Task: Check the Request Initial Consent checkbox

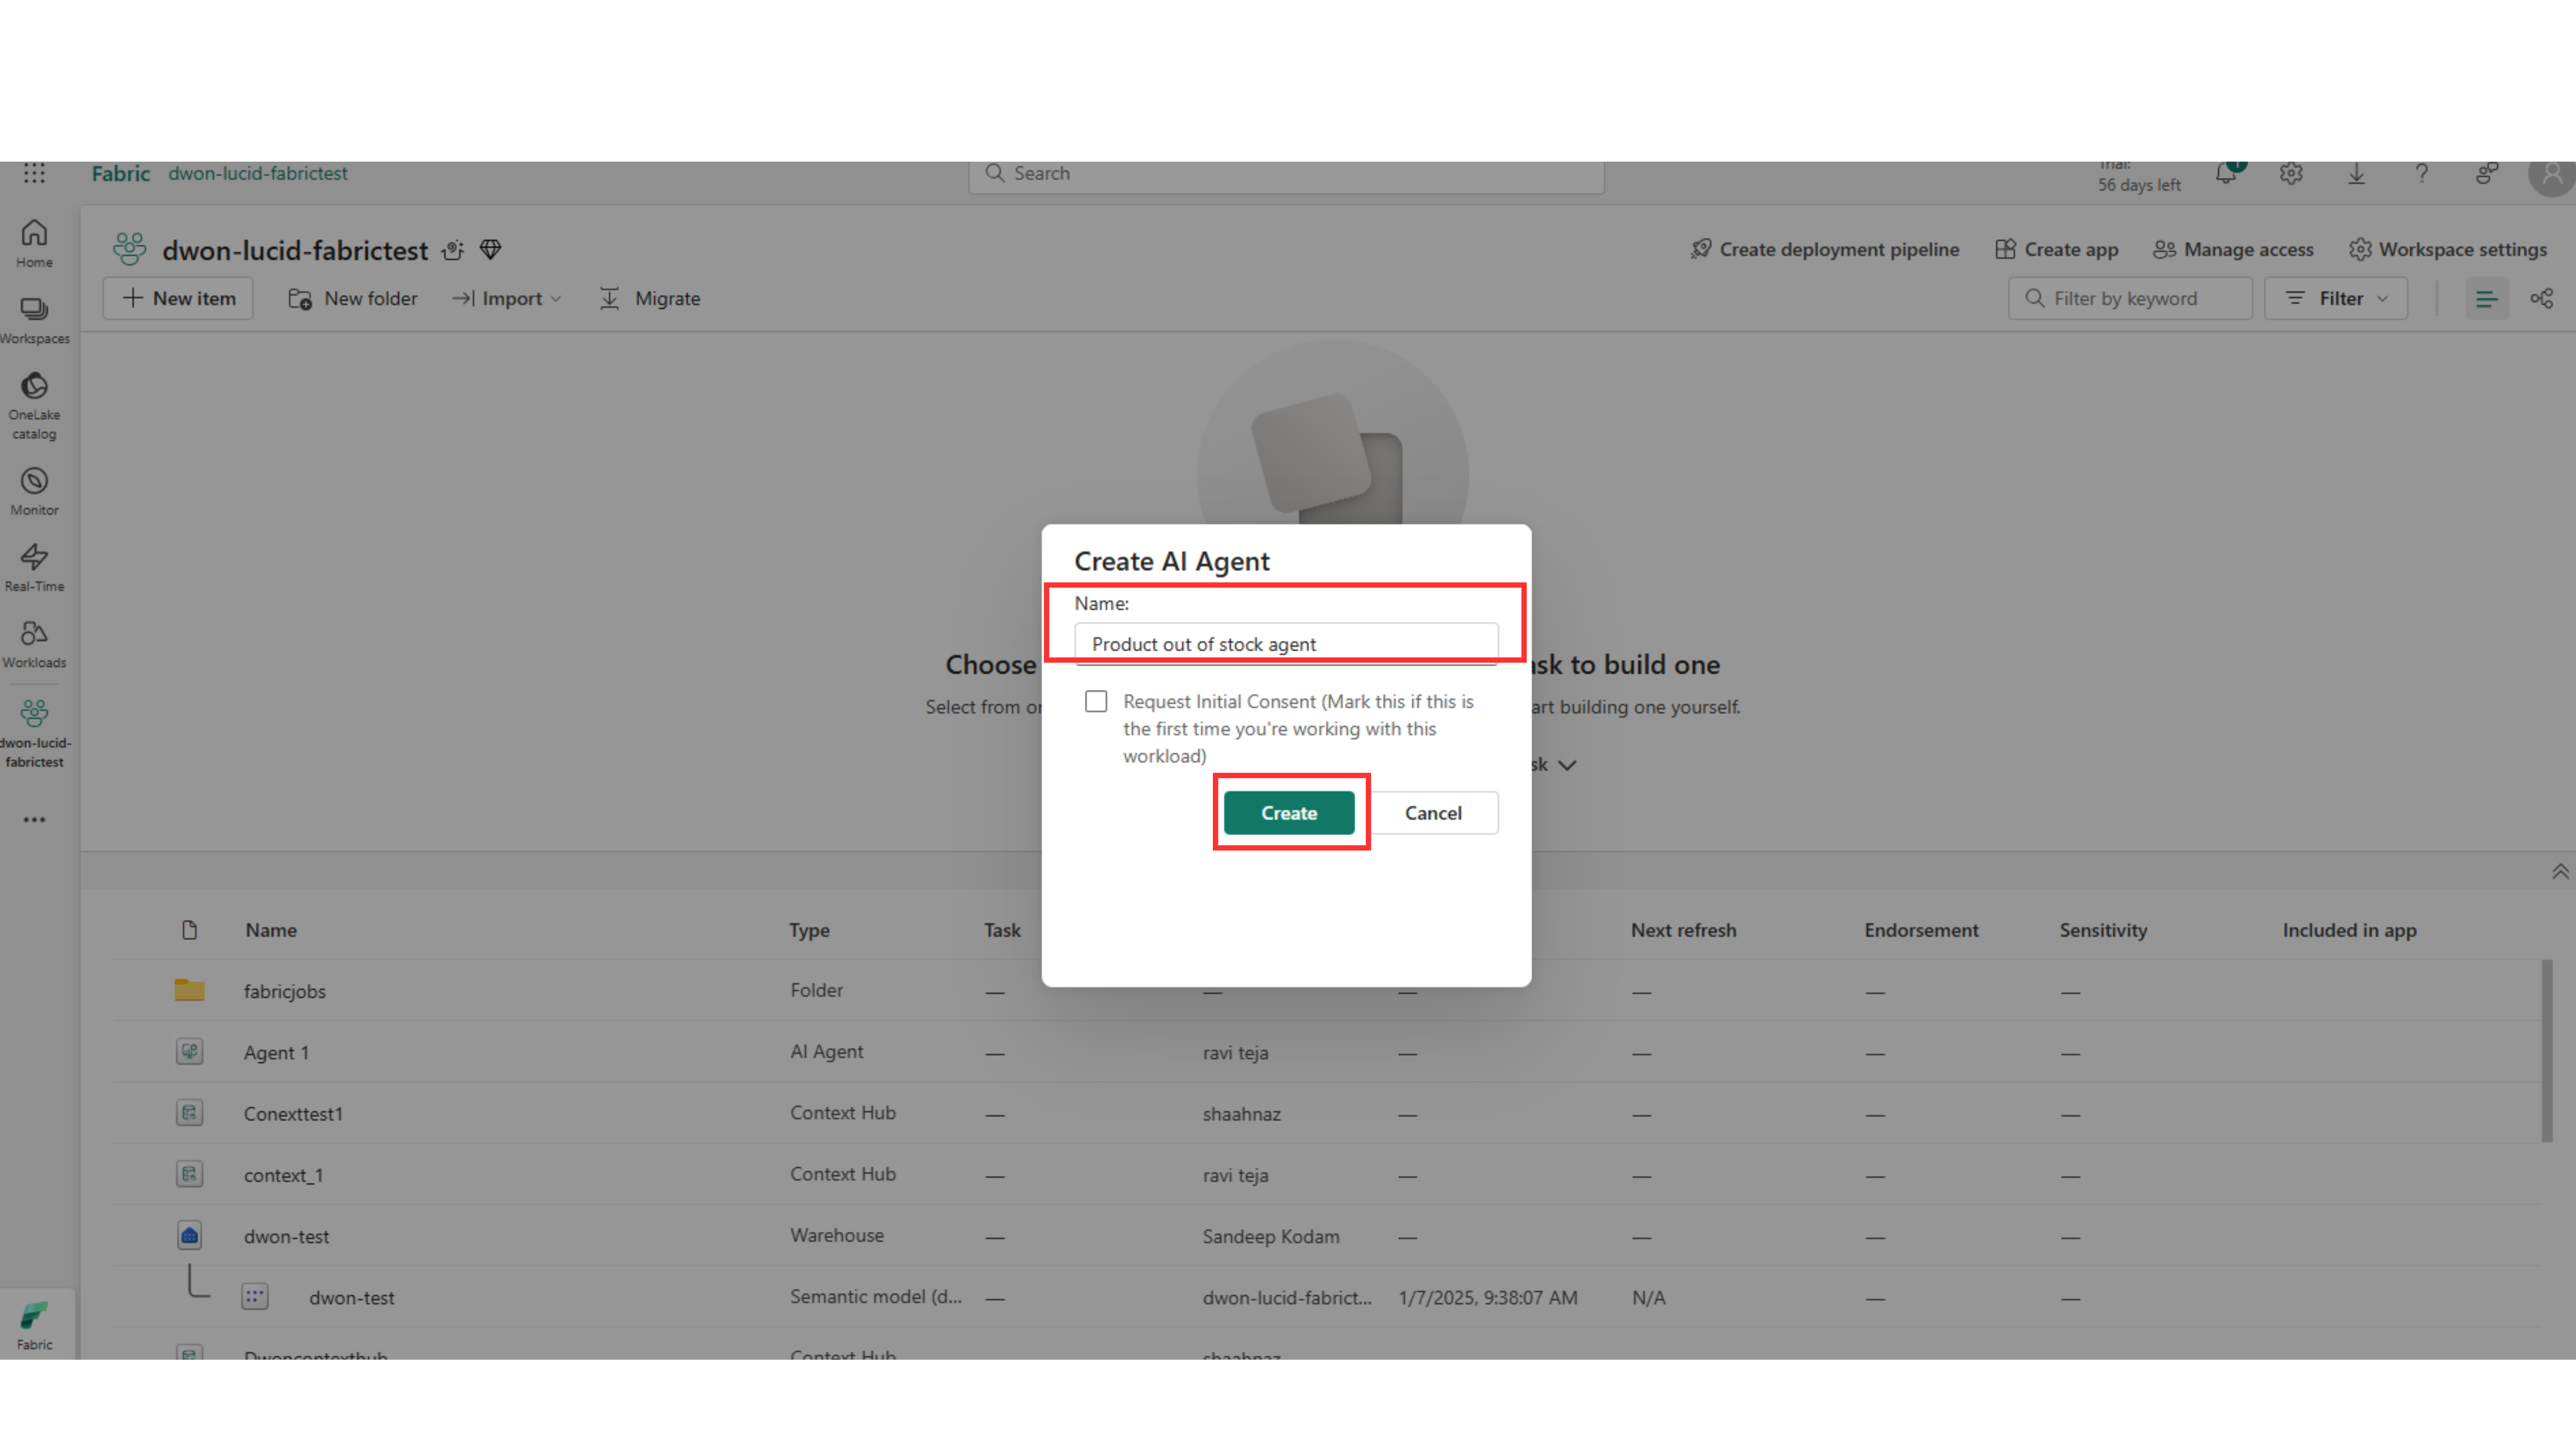Action: 1096,701
